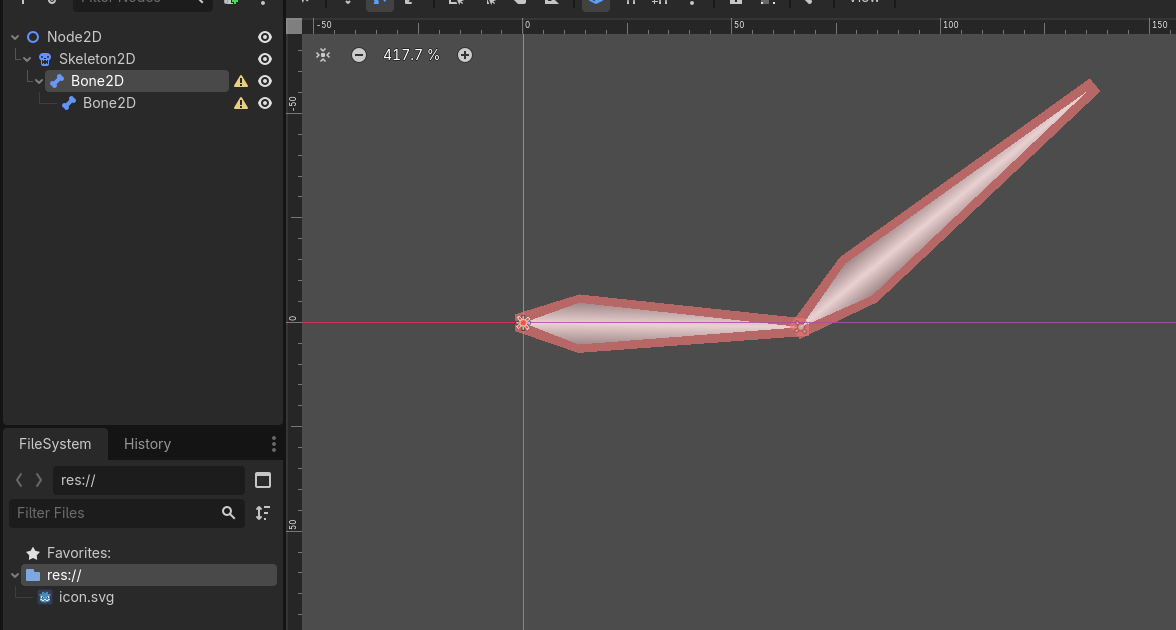
Task: Collapse the Skeleton2D node children
Action: [x=27, y=59]
